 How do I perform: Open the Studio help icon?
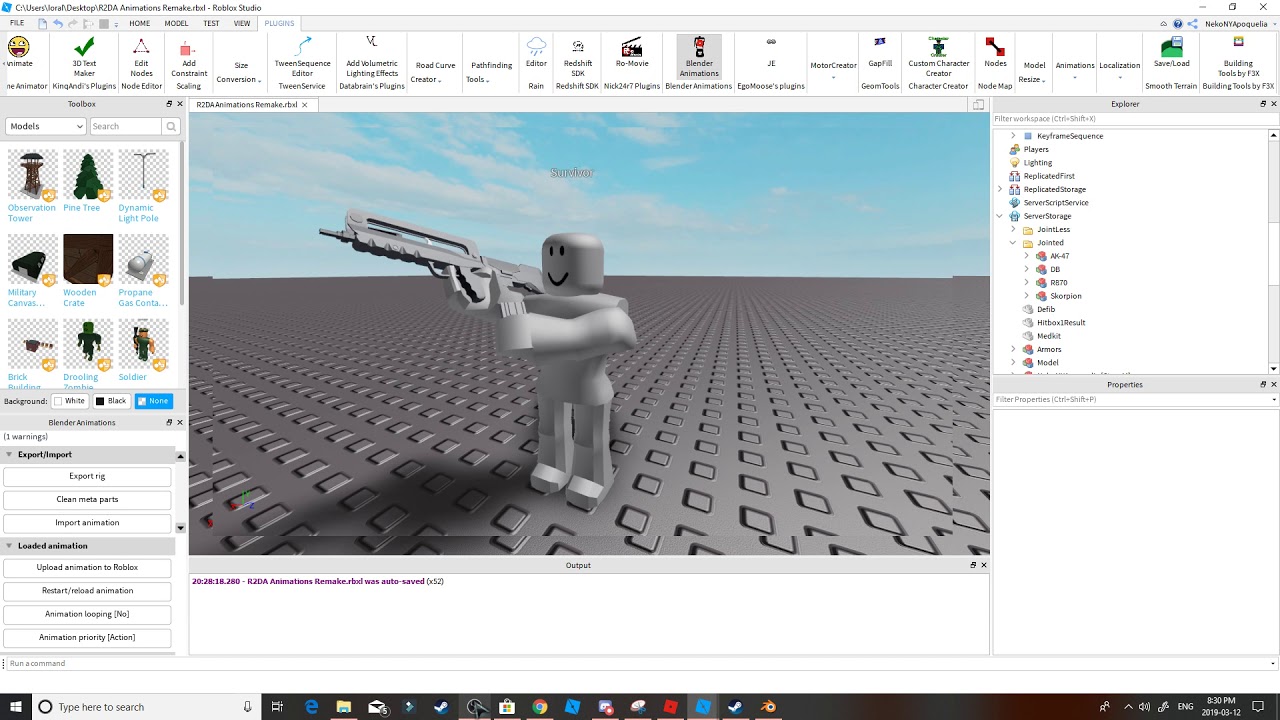[1178, 23]
